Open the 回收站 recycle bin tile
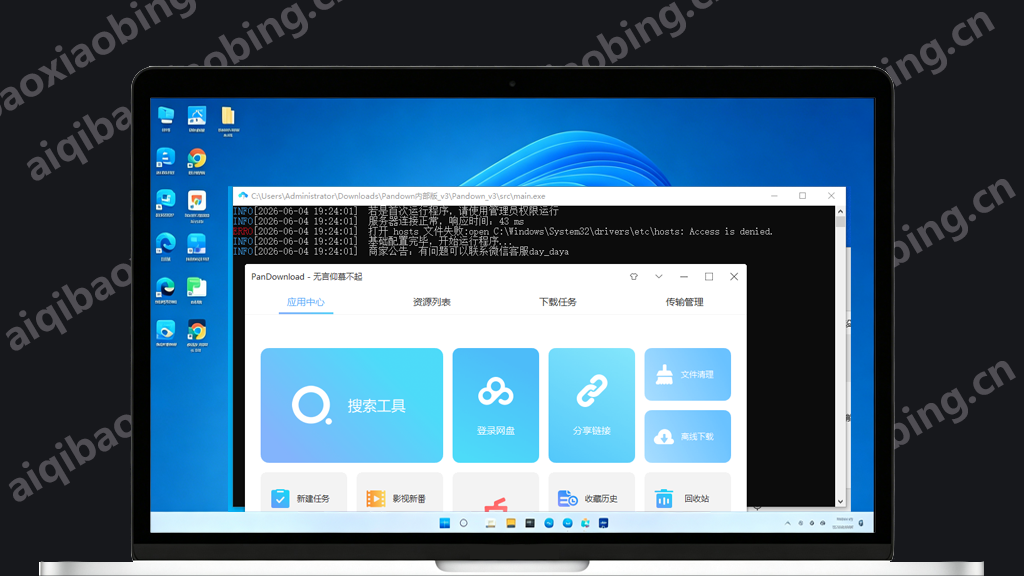This screenshot has height=576, width=1024. [688, 494]
